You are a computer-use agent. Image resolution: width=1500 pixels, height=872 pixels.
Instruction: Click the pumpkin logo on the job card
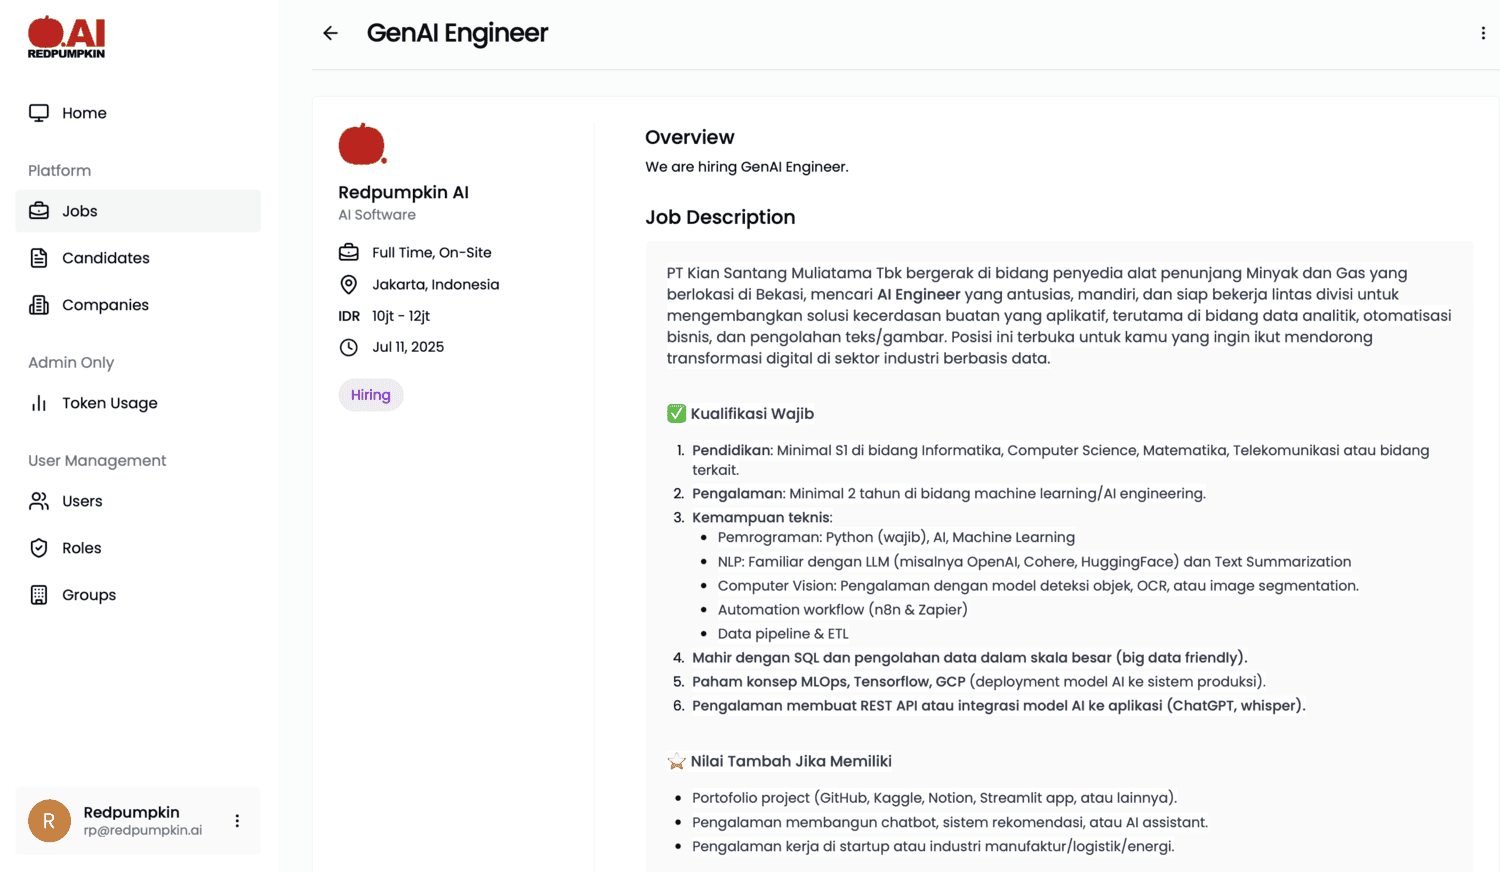tap(362, 144)
